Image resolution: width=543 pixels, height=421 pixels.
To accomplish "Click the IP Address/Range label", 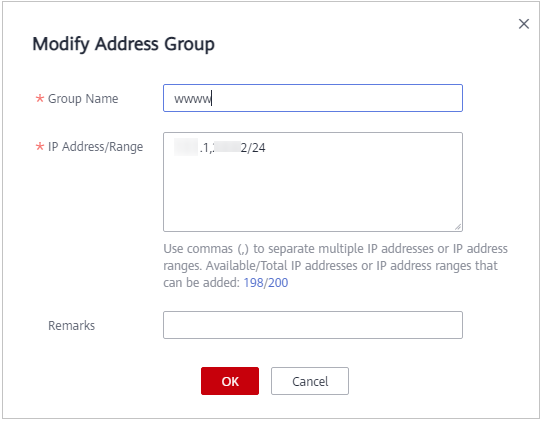I will coord(95,147).
